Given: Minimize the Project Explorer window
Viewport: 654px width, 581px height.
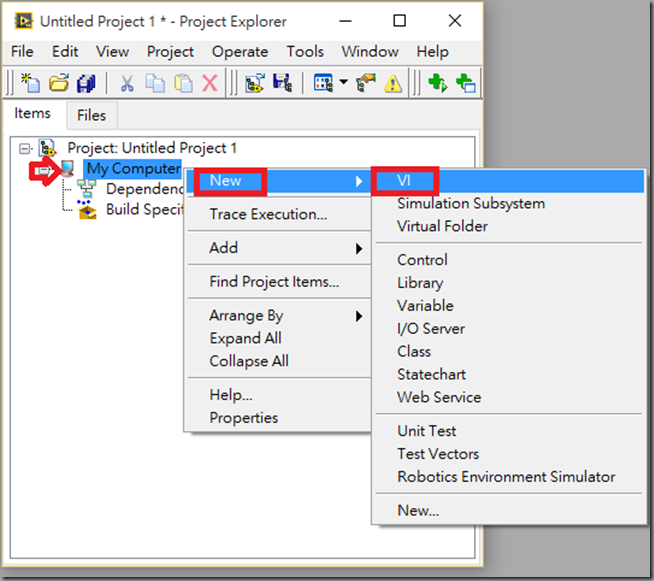Looking at the screenshot, I should [345, 20].
